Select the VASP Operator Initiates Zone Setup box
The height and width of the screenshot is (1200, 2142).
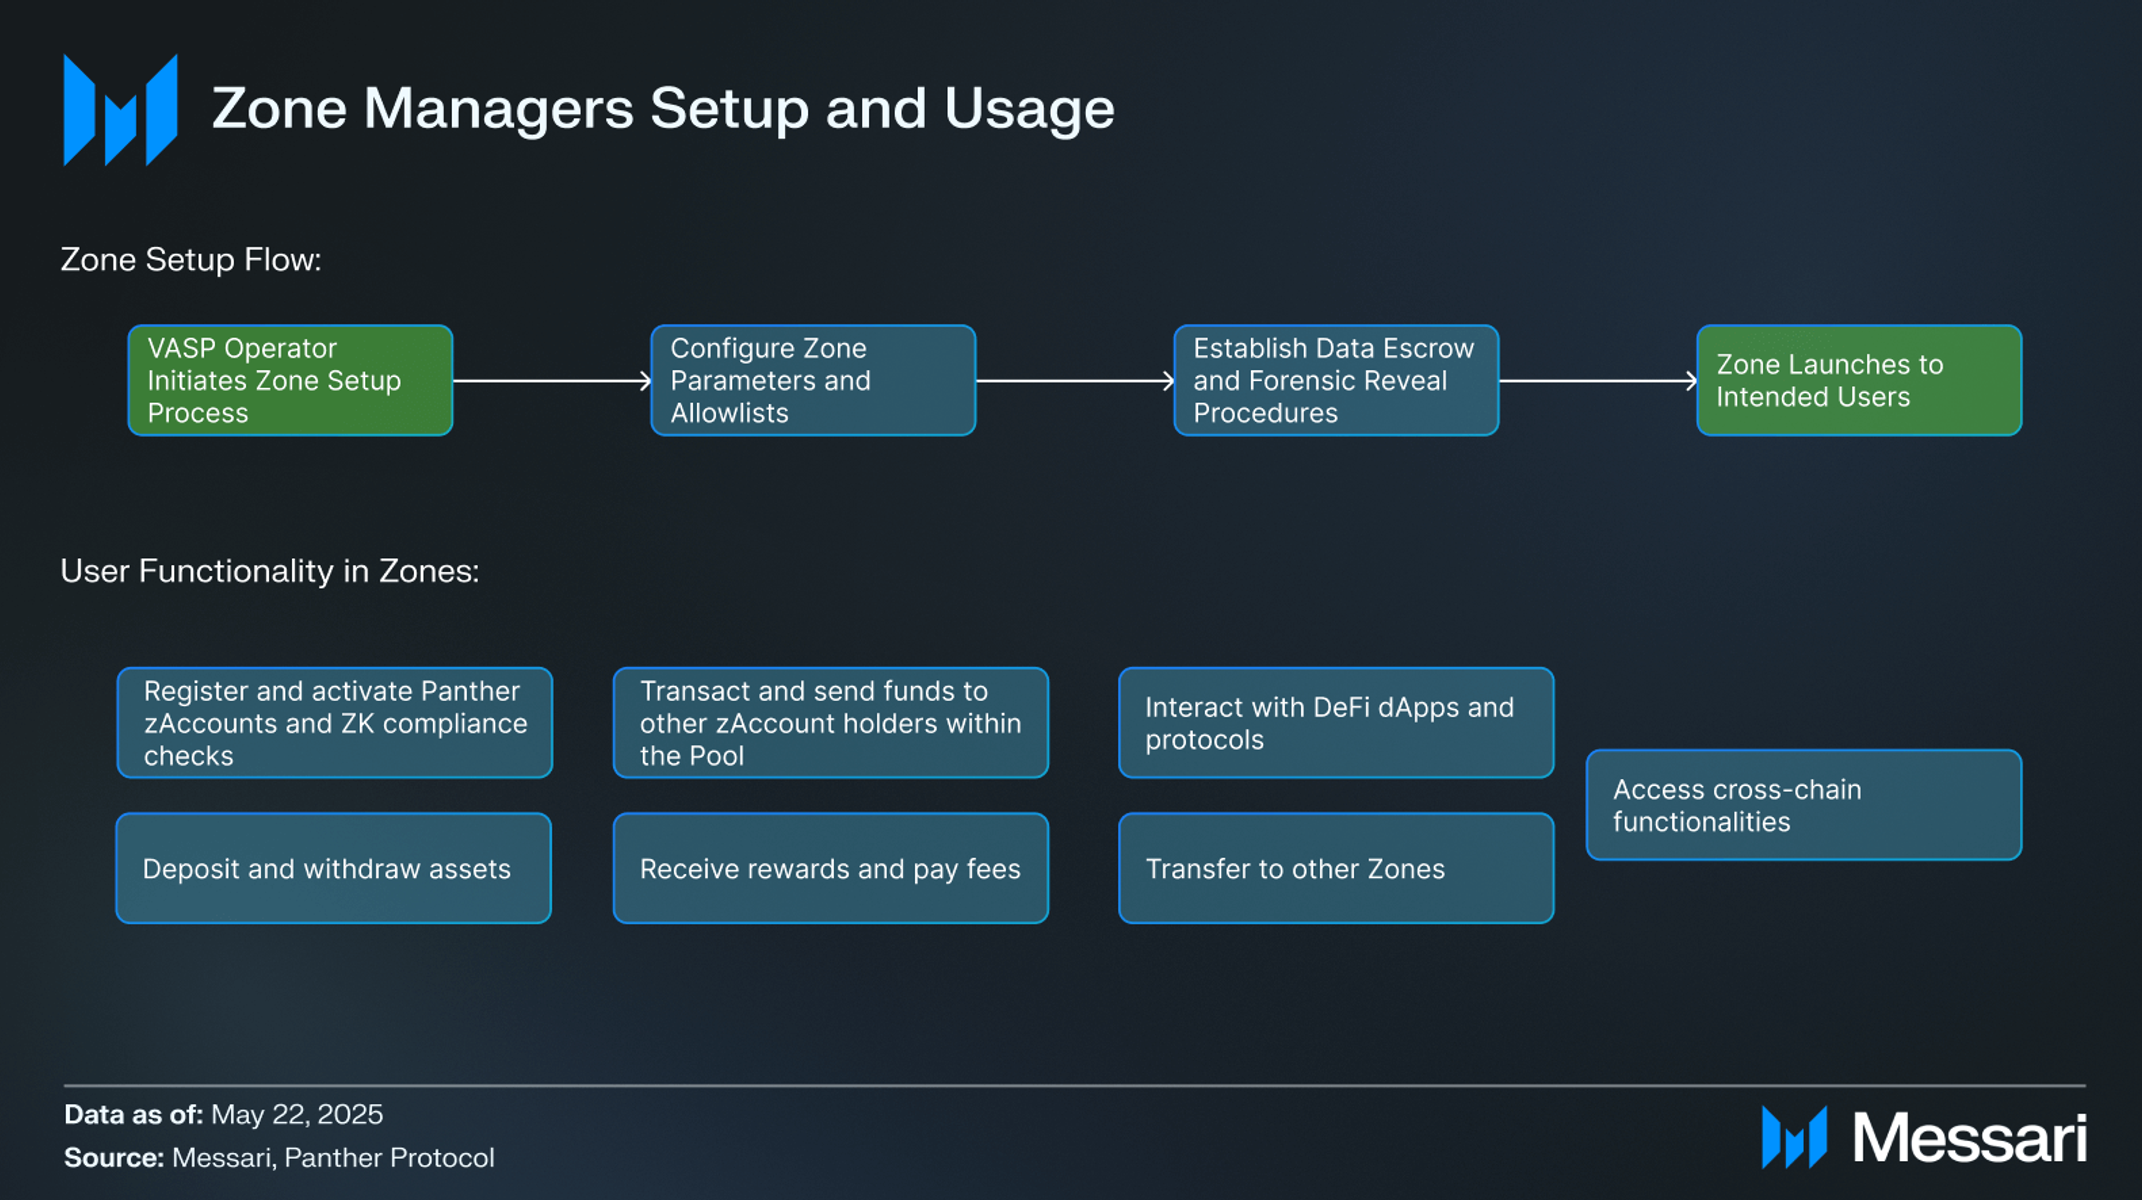tap(290, 380)
